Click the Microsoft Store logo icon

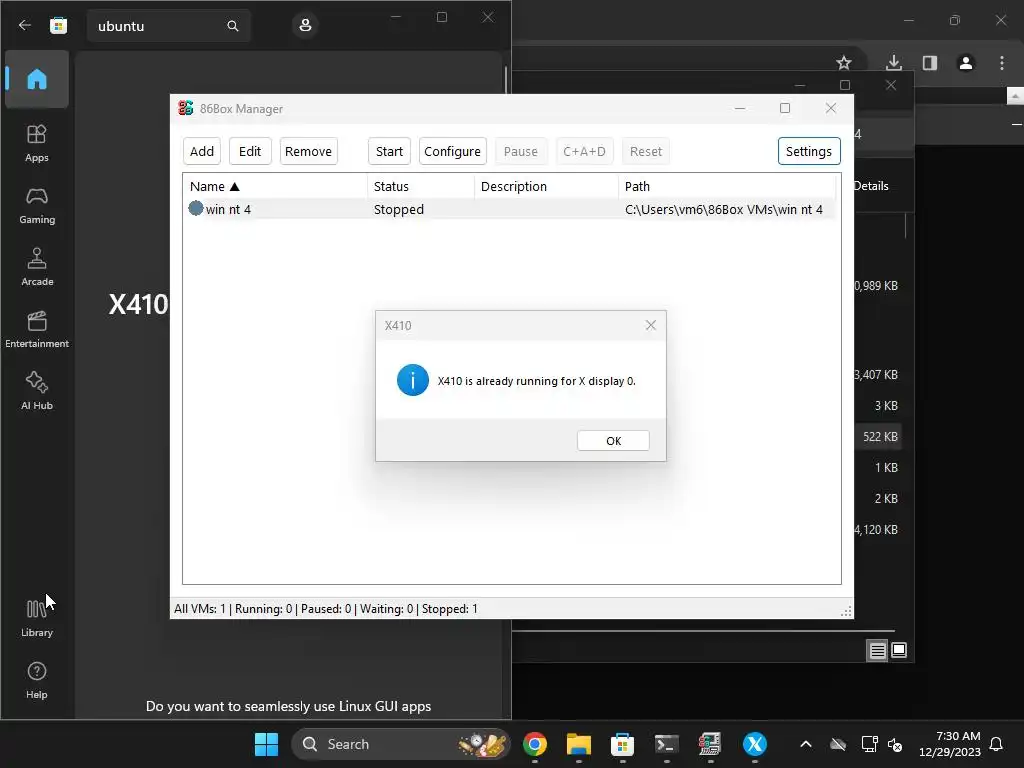point(59,25)
